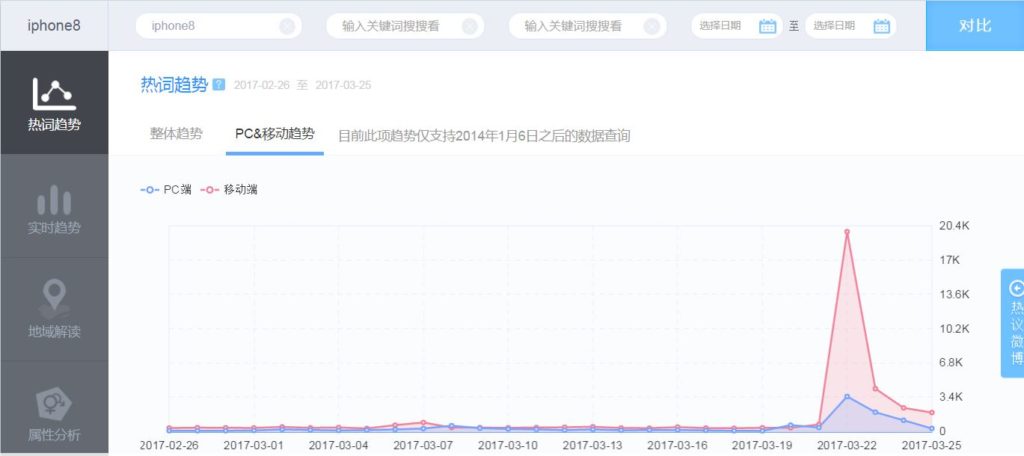Click the 移动端 data point on 03-25
1024x456 pixels.
click(x=932, y=412)
